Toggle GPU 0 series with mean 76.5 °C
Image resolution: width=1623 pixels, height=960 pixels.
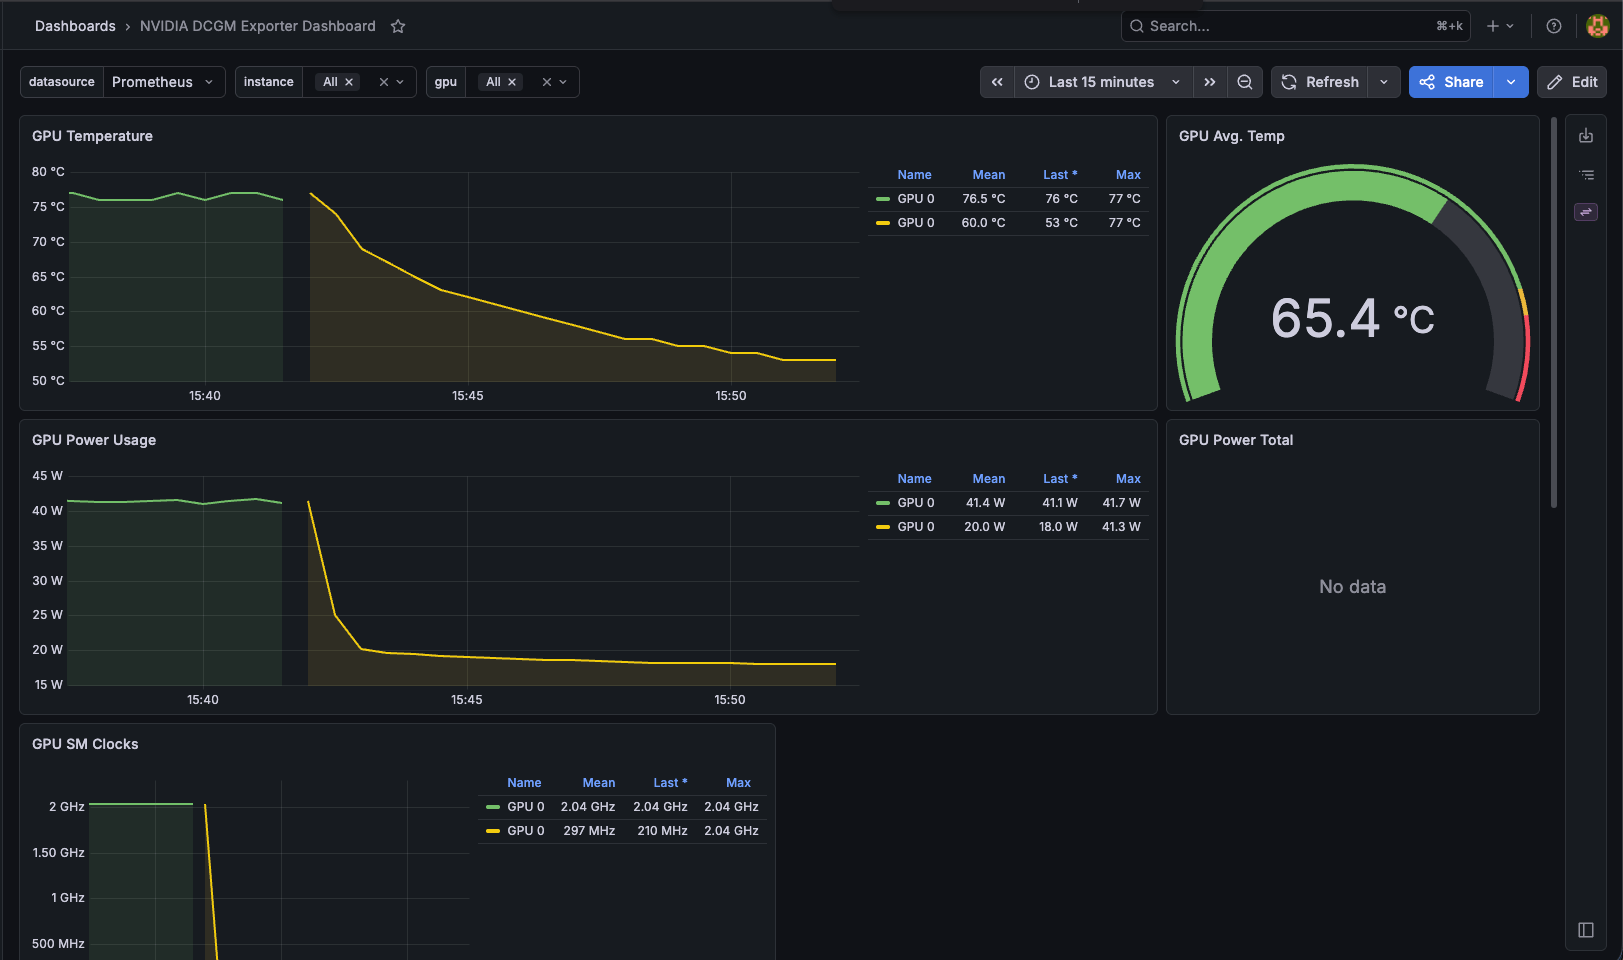coord(916,199)
